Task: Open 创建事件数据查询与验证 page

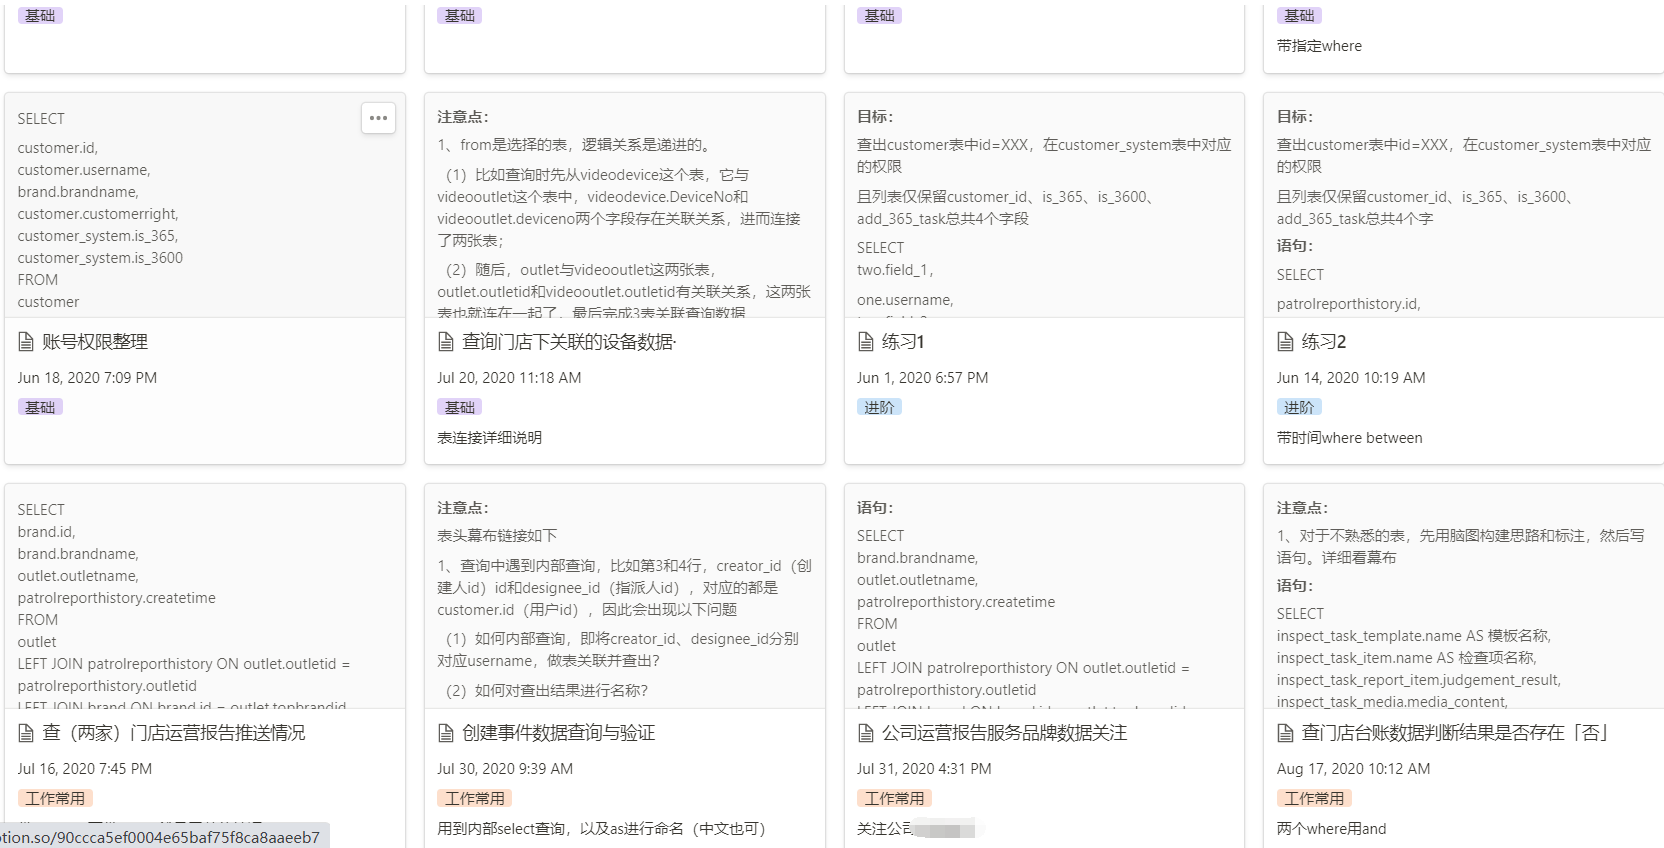Action: 558,733
